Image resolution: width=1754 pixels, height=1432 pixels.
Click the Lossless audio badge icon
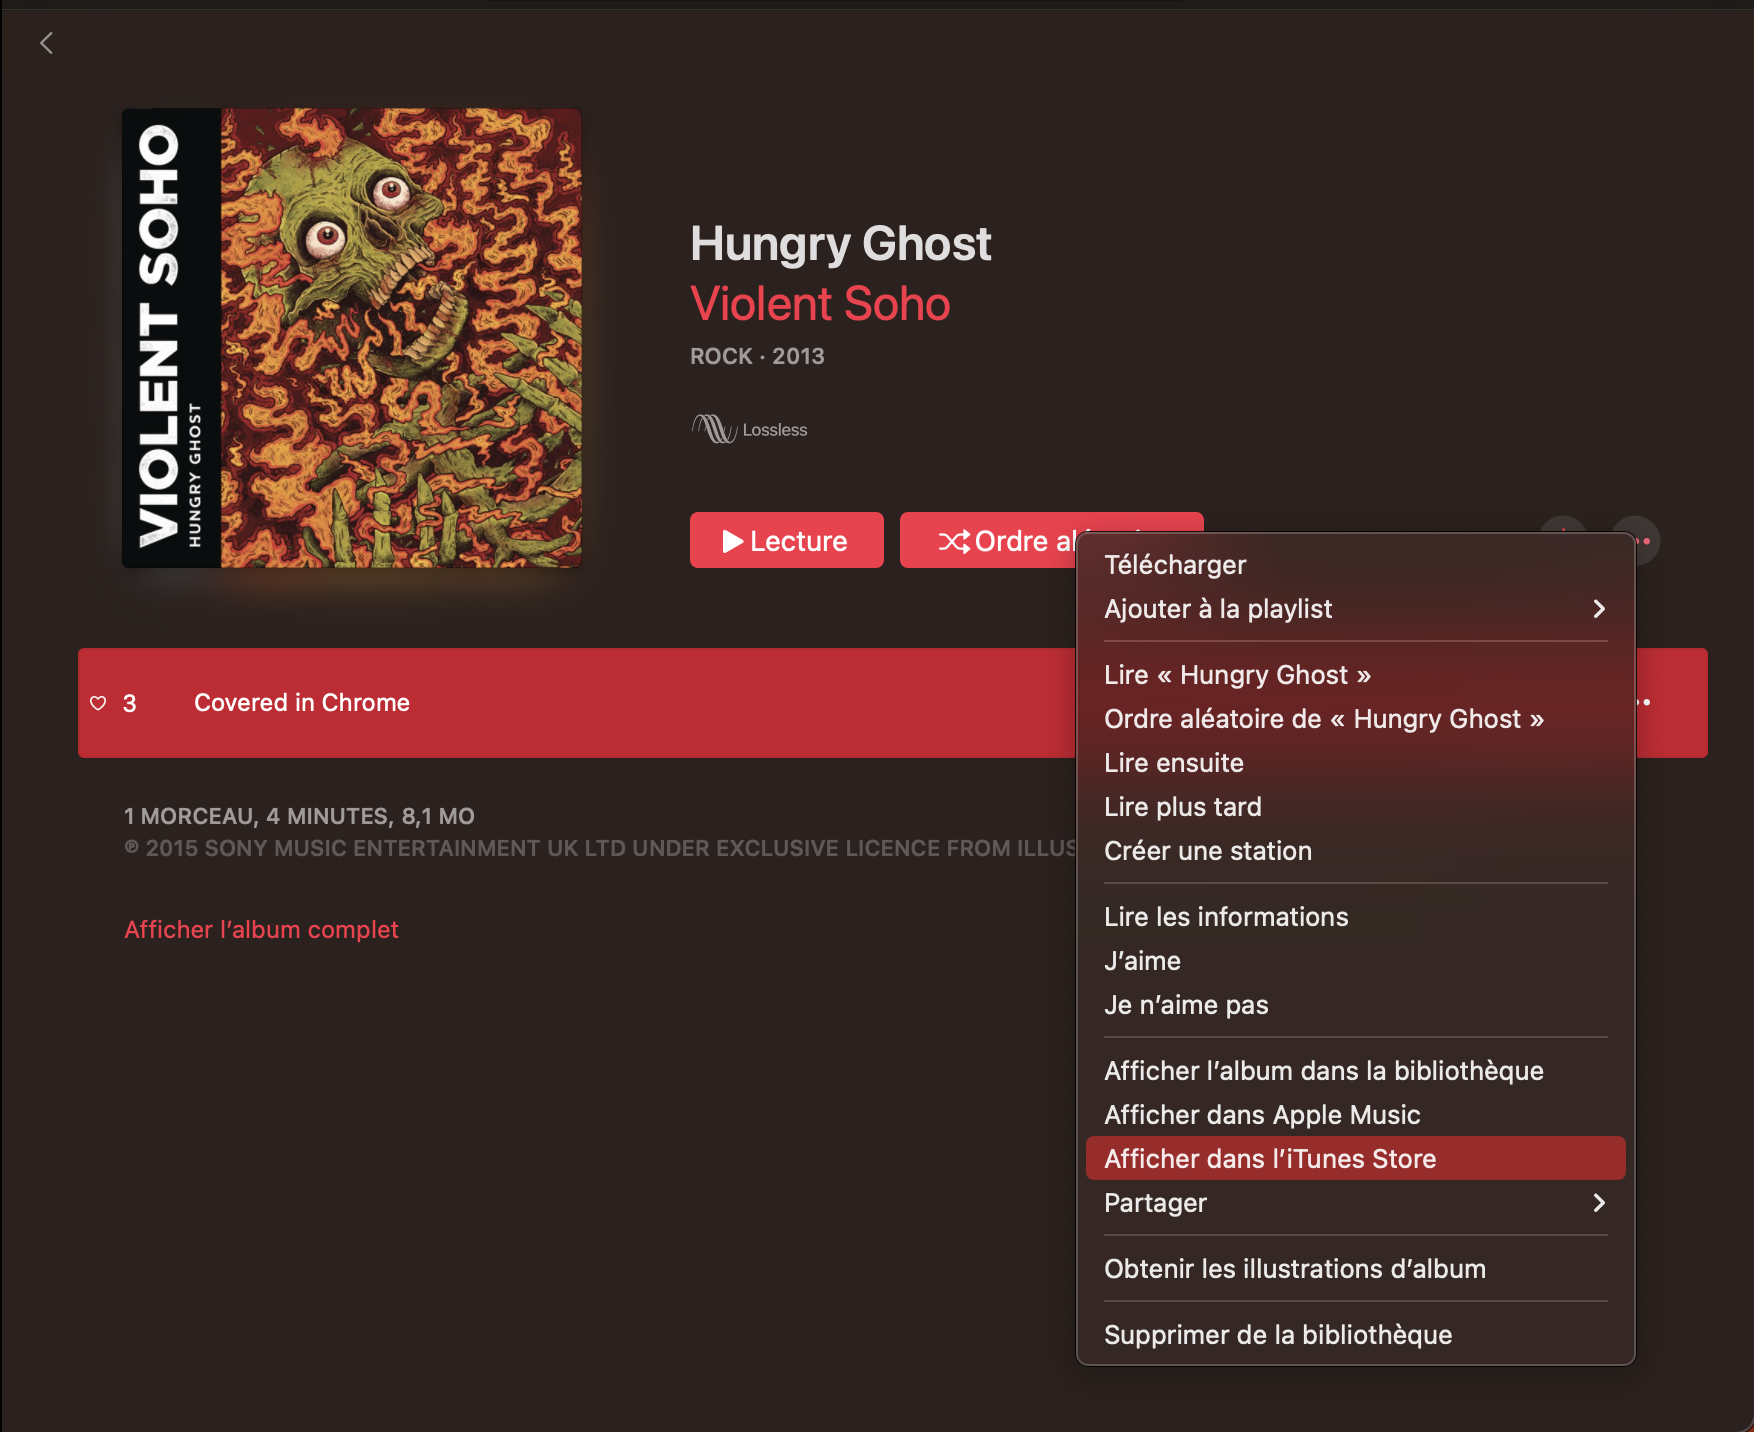(x=714, y=429)
